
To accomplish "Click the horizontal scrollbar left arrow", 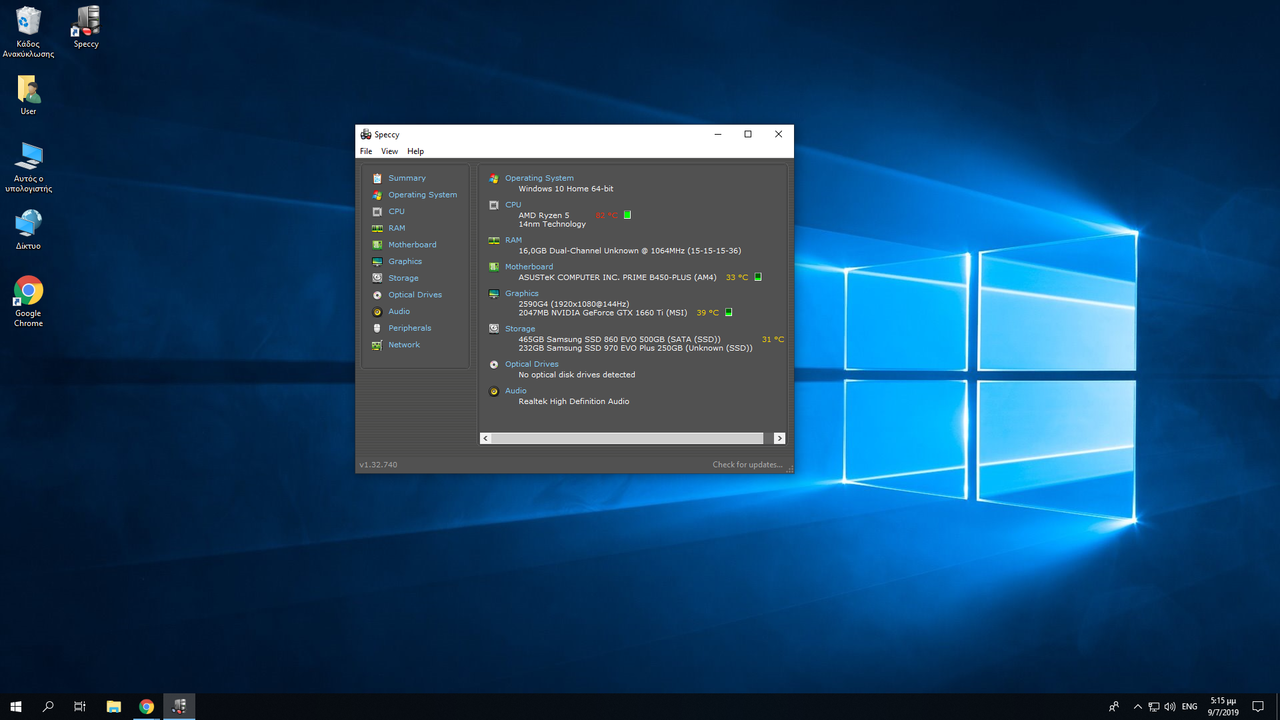I will point(485,438).
